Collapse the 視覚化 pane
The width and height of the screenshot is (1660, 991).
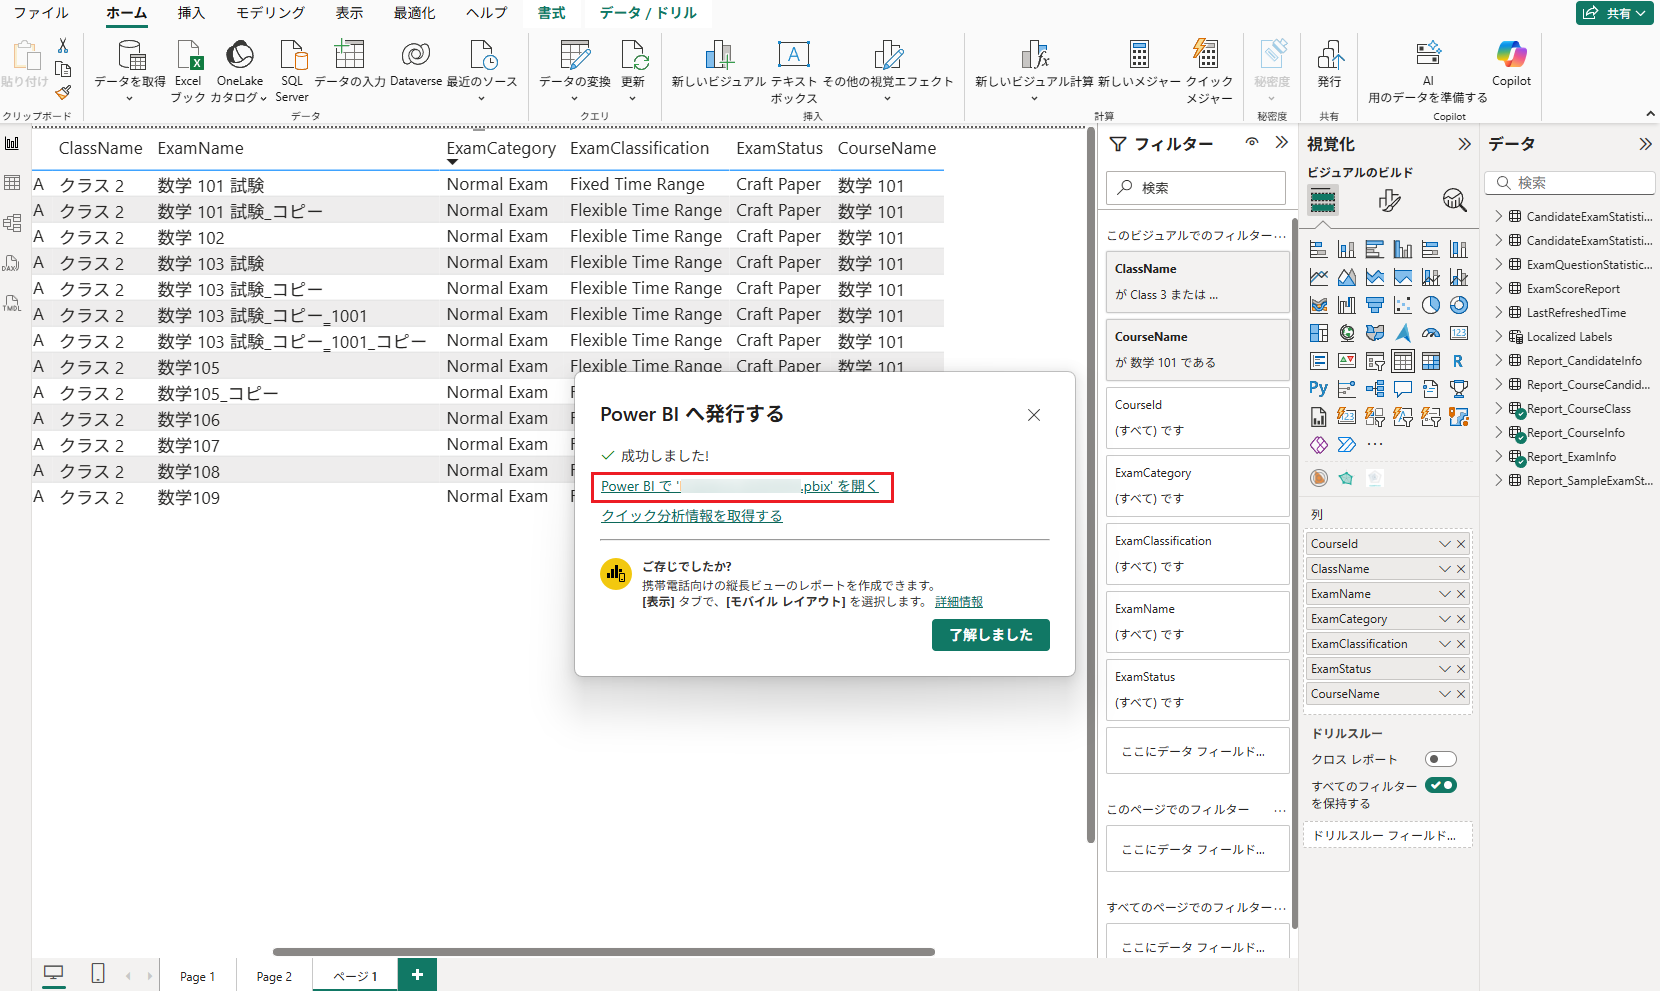coord(1464,144)
